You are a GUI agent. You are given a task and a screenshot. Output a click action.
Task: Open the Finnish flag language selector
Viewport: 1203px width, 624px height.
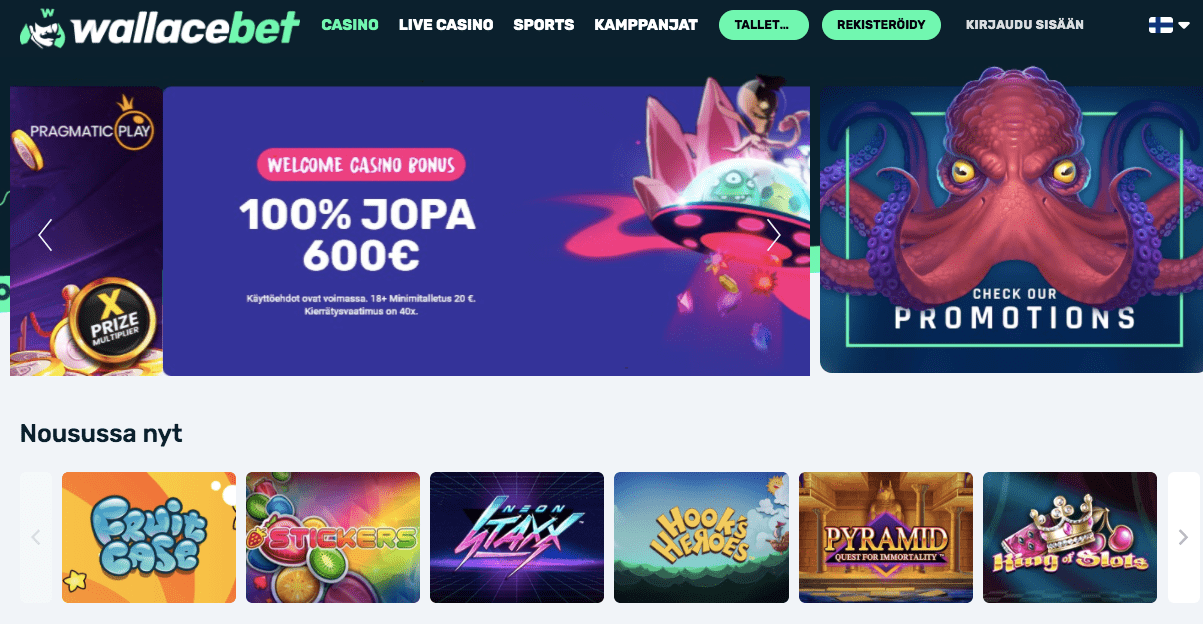(x=1168, y=25)
